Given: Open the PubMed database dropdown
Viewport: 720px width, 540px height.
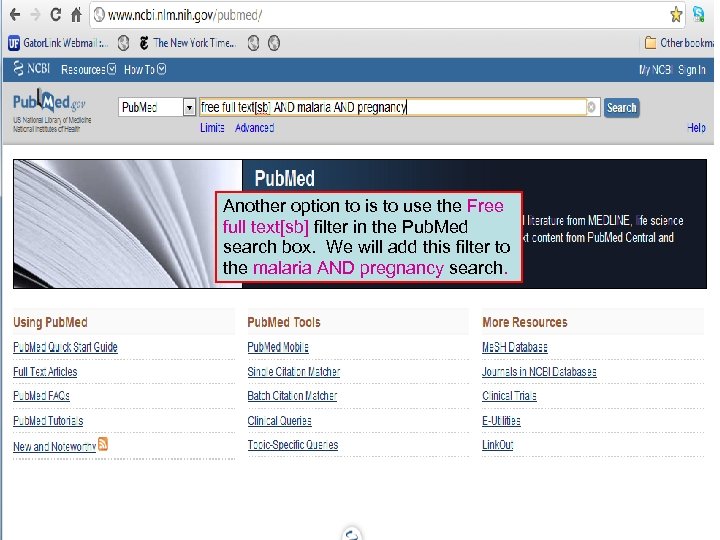Looking at the screenshot, I should click(x=157, y=107).
